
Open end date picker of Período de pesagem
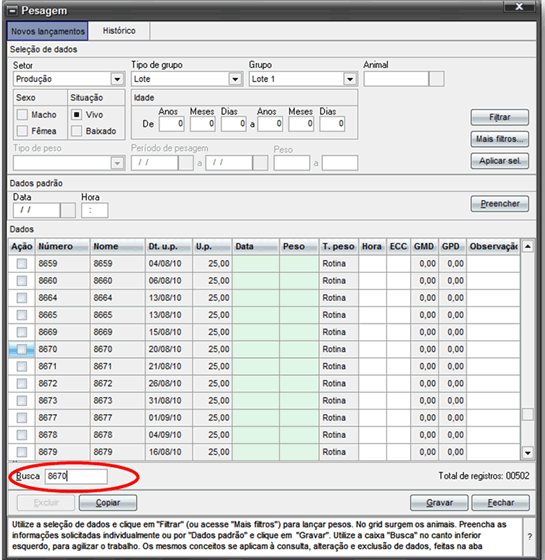pos(260,163)
